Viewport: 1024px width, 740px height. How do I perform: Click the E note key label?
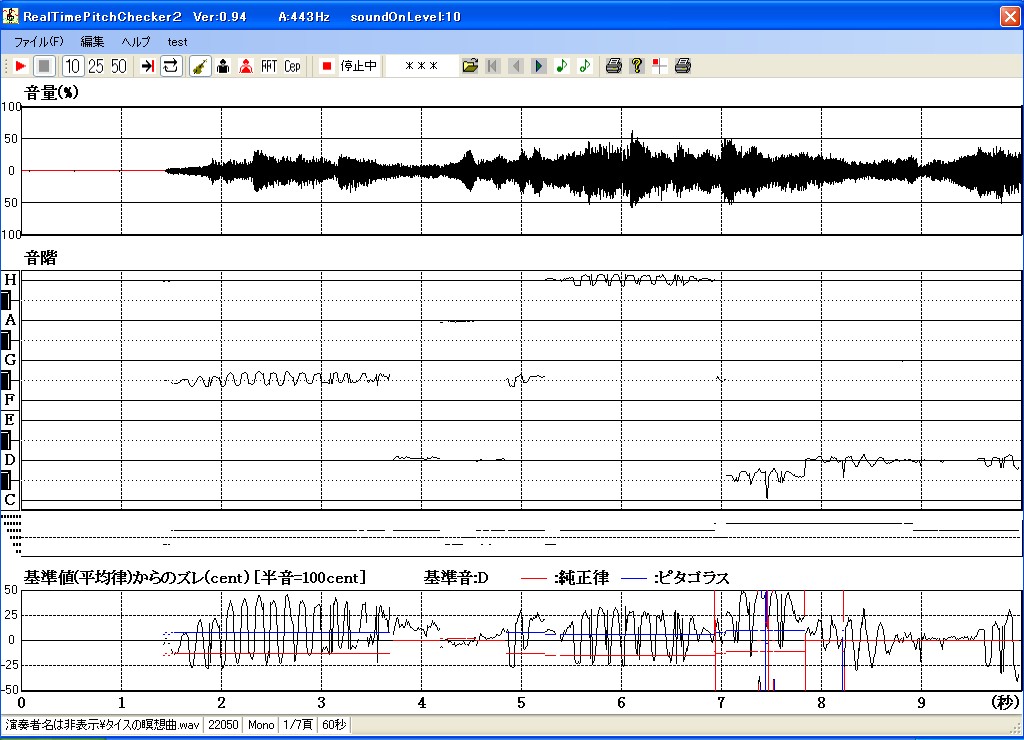pos(10,419)
